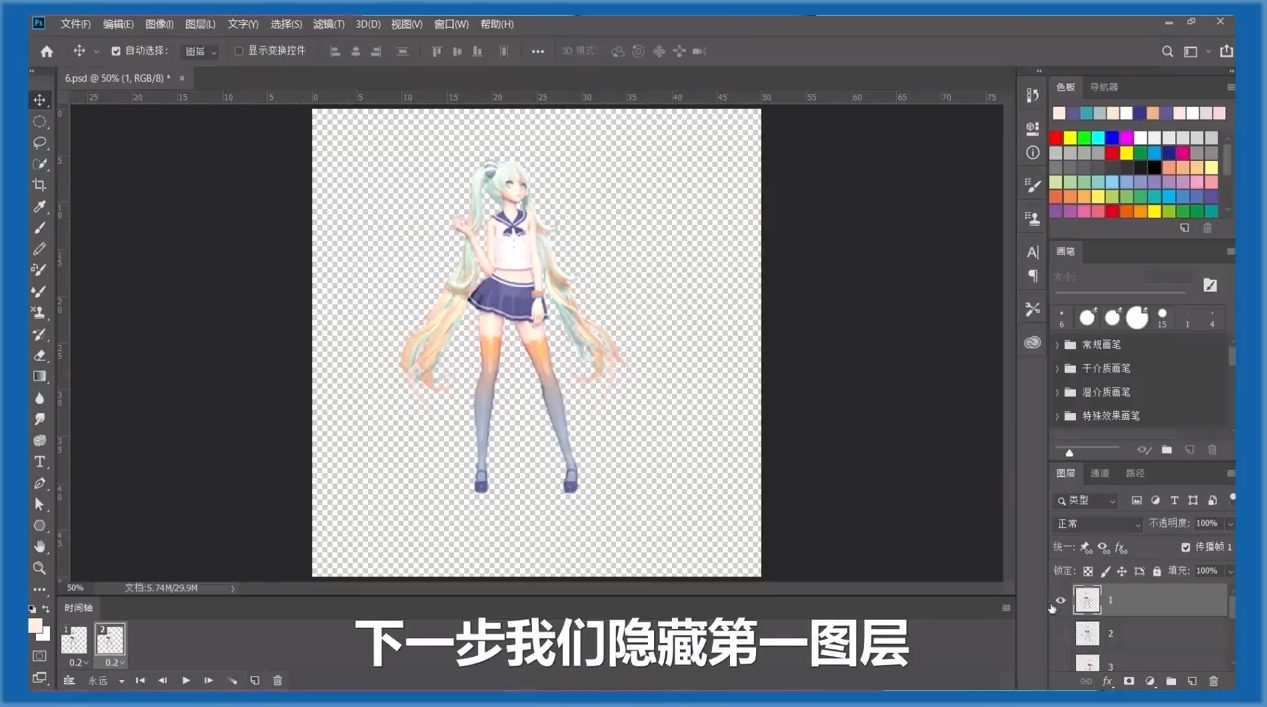The image size is (1267, 707).
Task: Open the 类型 layer filter dropdown
Action: coord(1086,500)
